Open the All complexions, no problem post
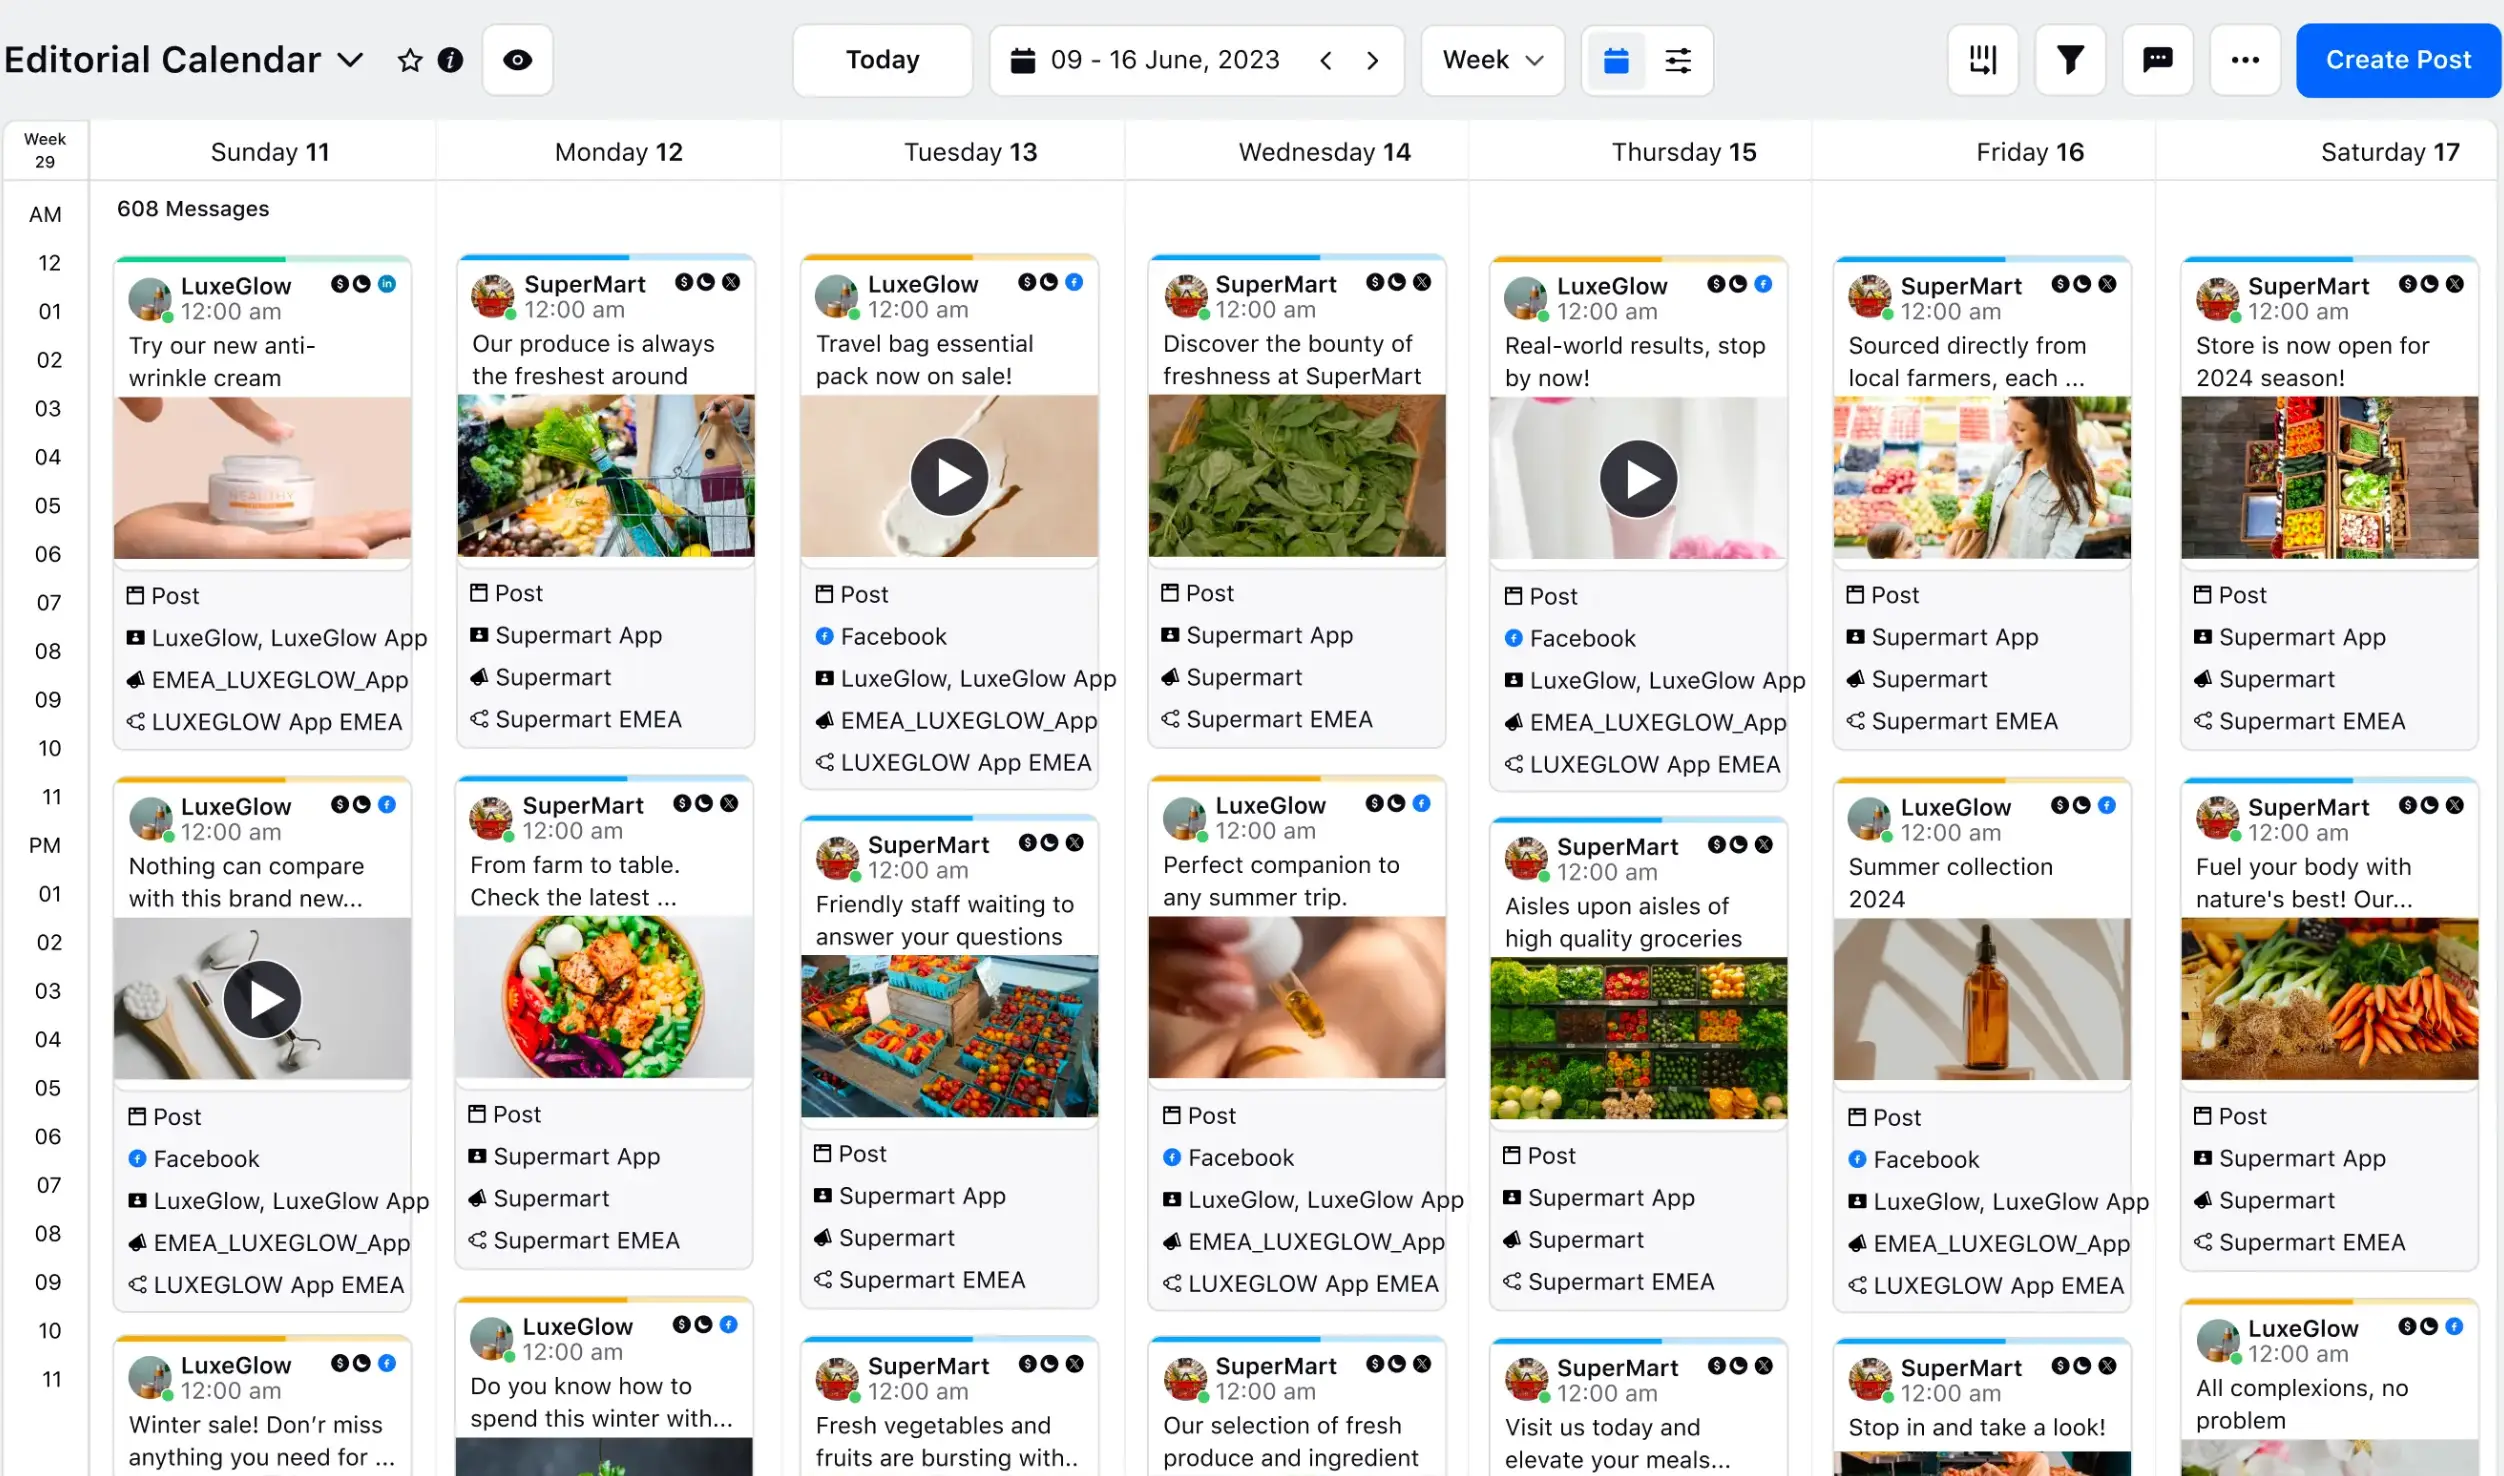The width and height of the screenshot is (2504, 1476). 2329,1389
